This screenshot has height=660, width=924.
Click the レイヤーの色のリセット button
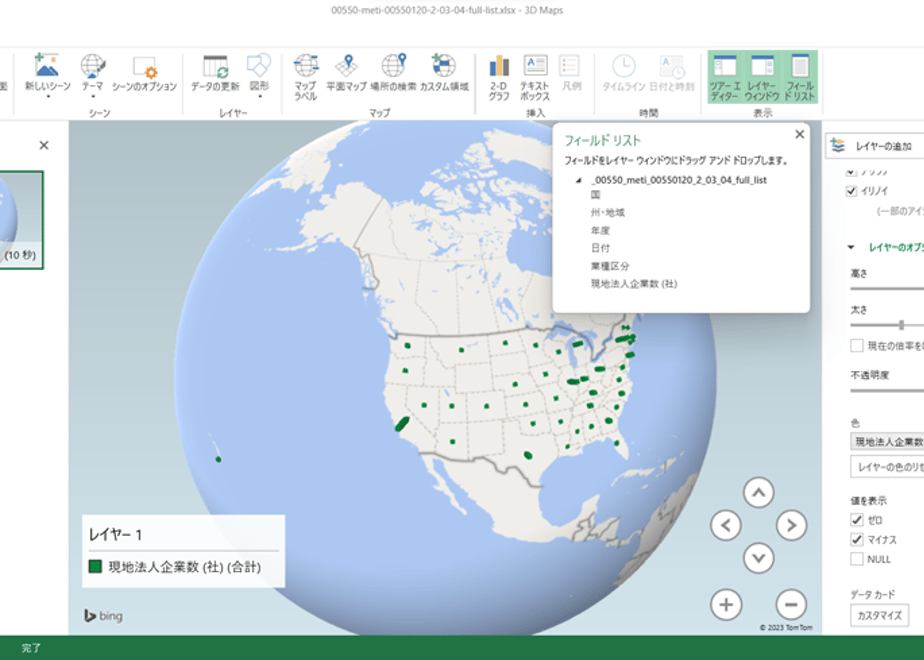tap(887, 467)
